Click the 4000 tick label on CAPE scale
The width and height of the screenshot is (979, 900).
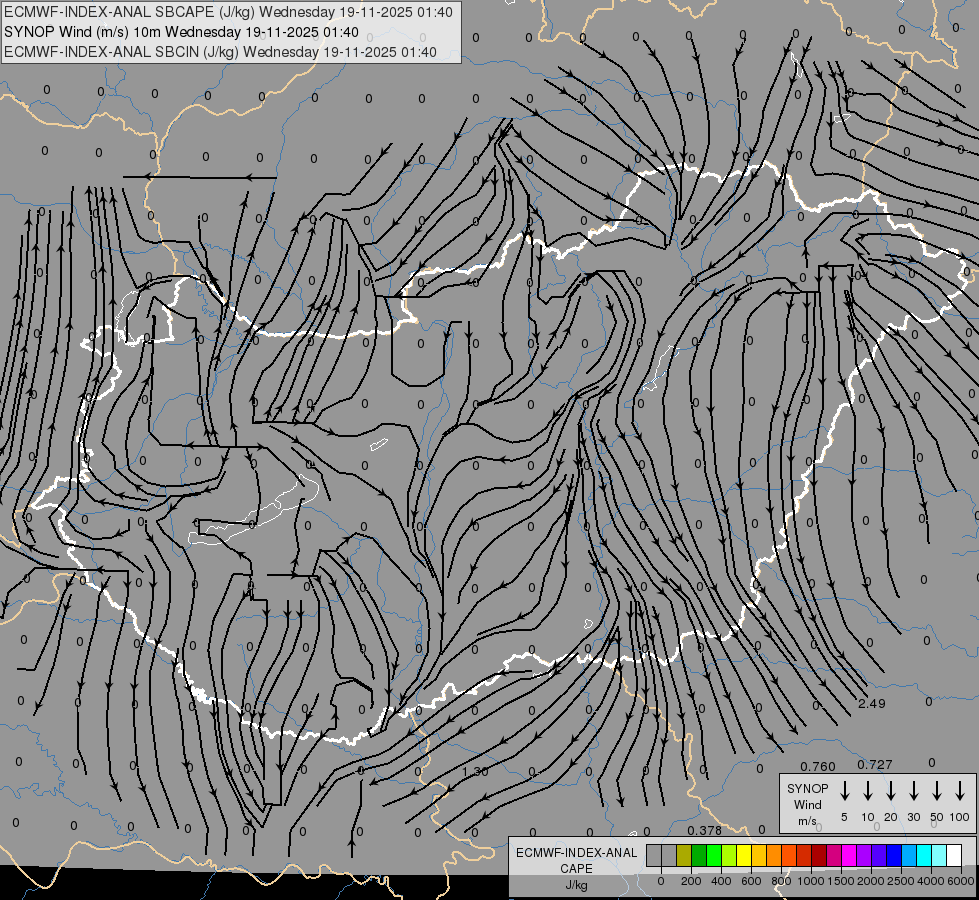tap(931, 881)
